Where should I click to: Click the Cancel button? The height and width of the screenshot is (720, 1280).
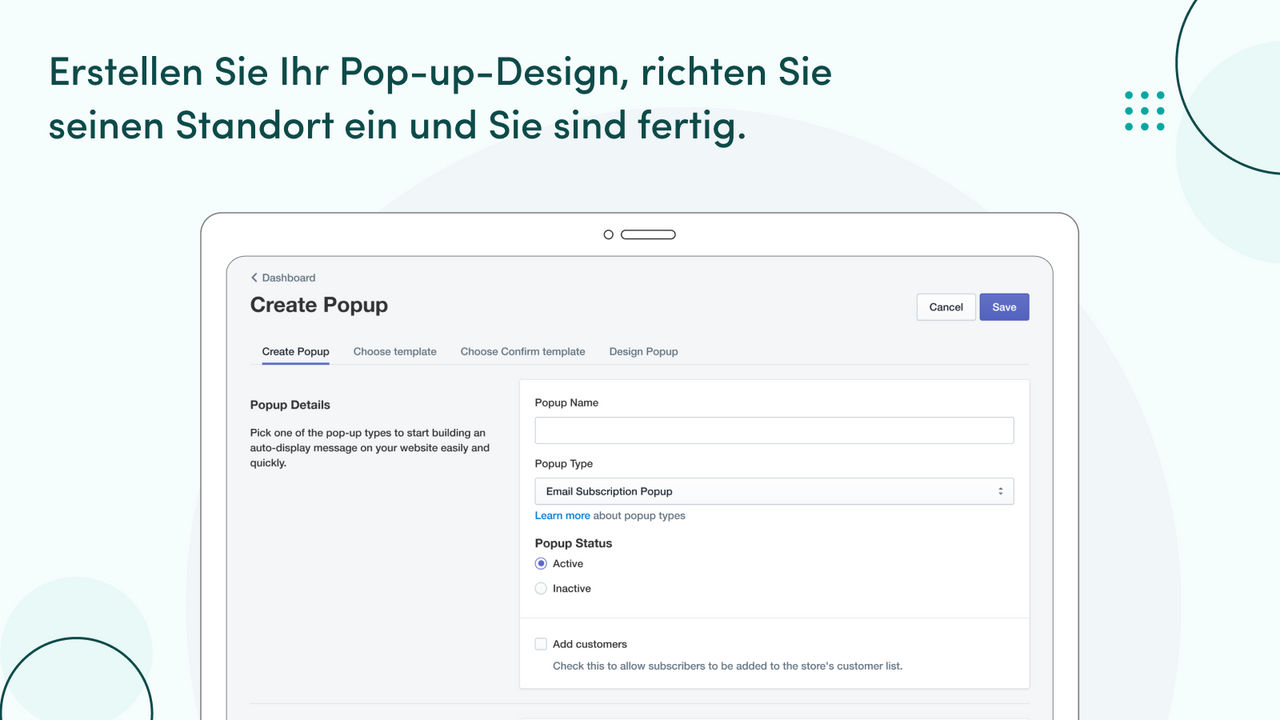pos(946,307)
